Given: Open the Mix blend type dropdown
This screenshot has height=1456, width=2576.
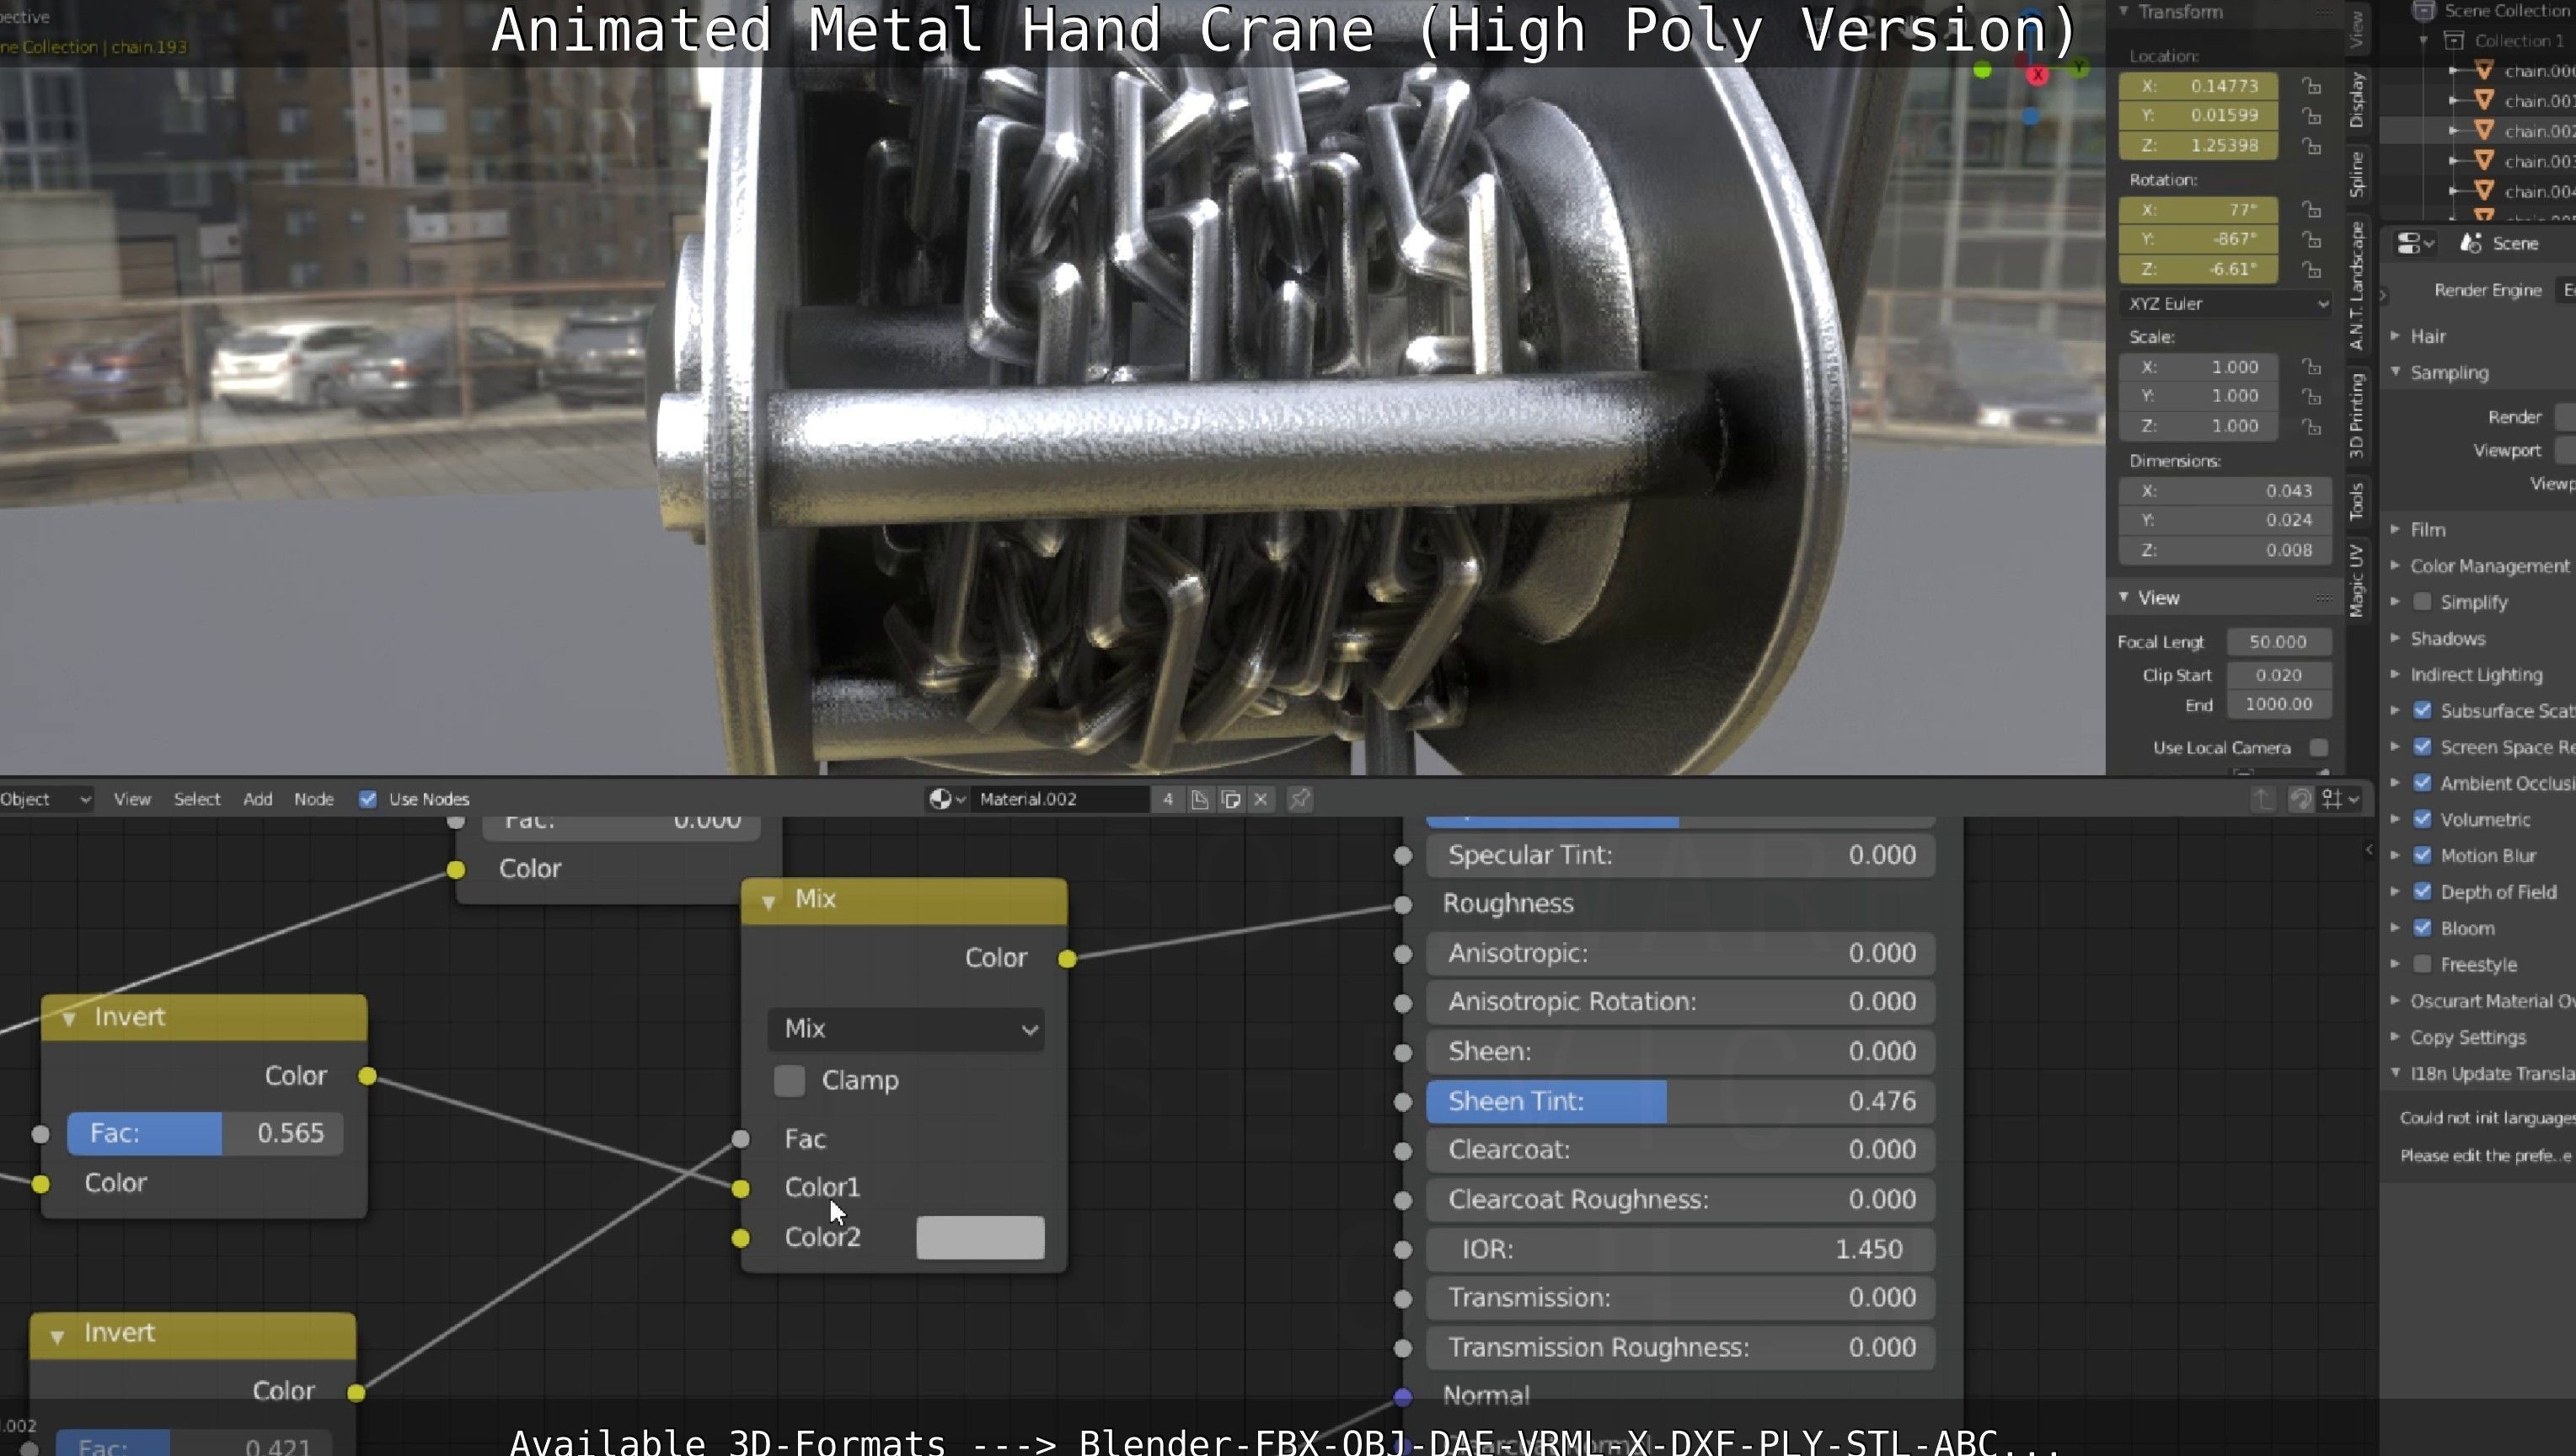Looking at the screenshot, I should 906,1029.
